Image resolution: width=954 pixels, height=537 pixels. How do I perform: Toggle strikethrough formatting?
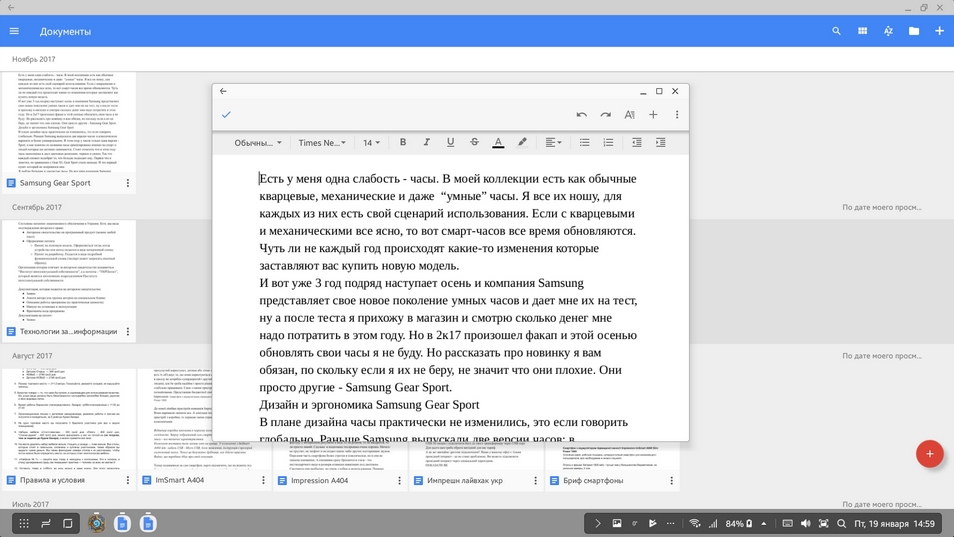pyautogui.click(x=474, y=142)
